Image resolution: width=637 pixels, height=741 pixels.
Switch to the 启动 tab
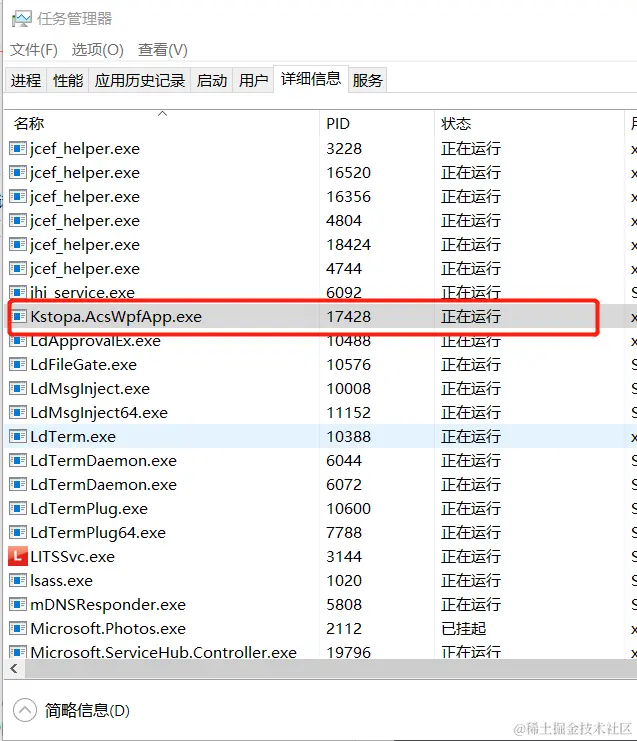(x=212, y=80)
